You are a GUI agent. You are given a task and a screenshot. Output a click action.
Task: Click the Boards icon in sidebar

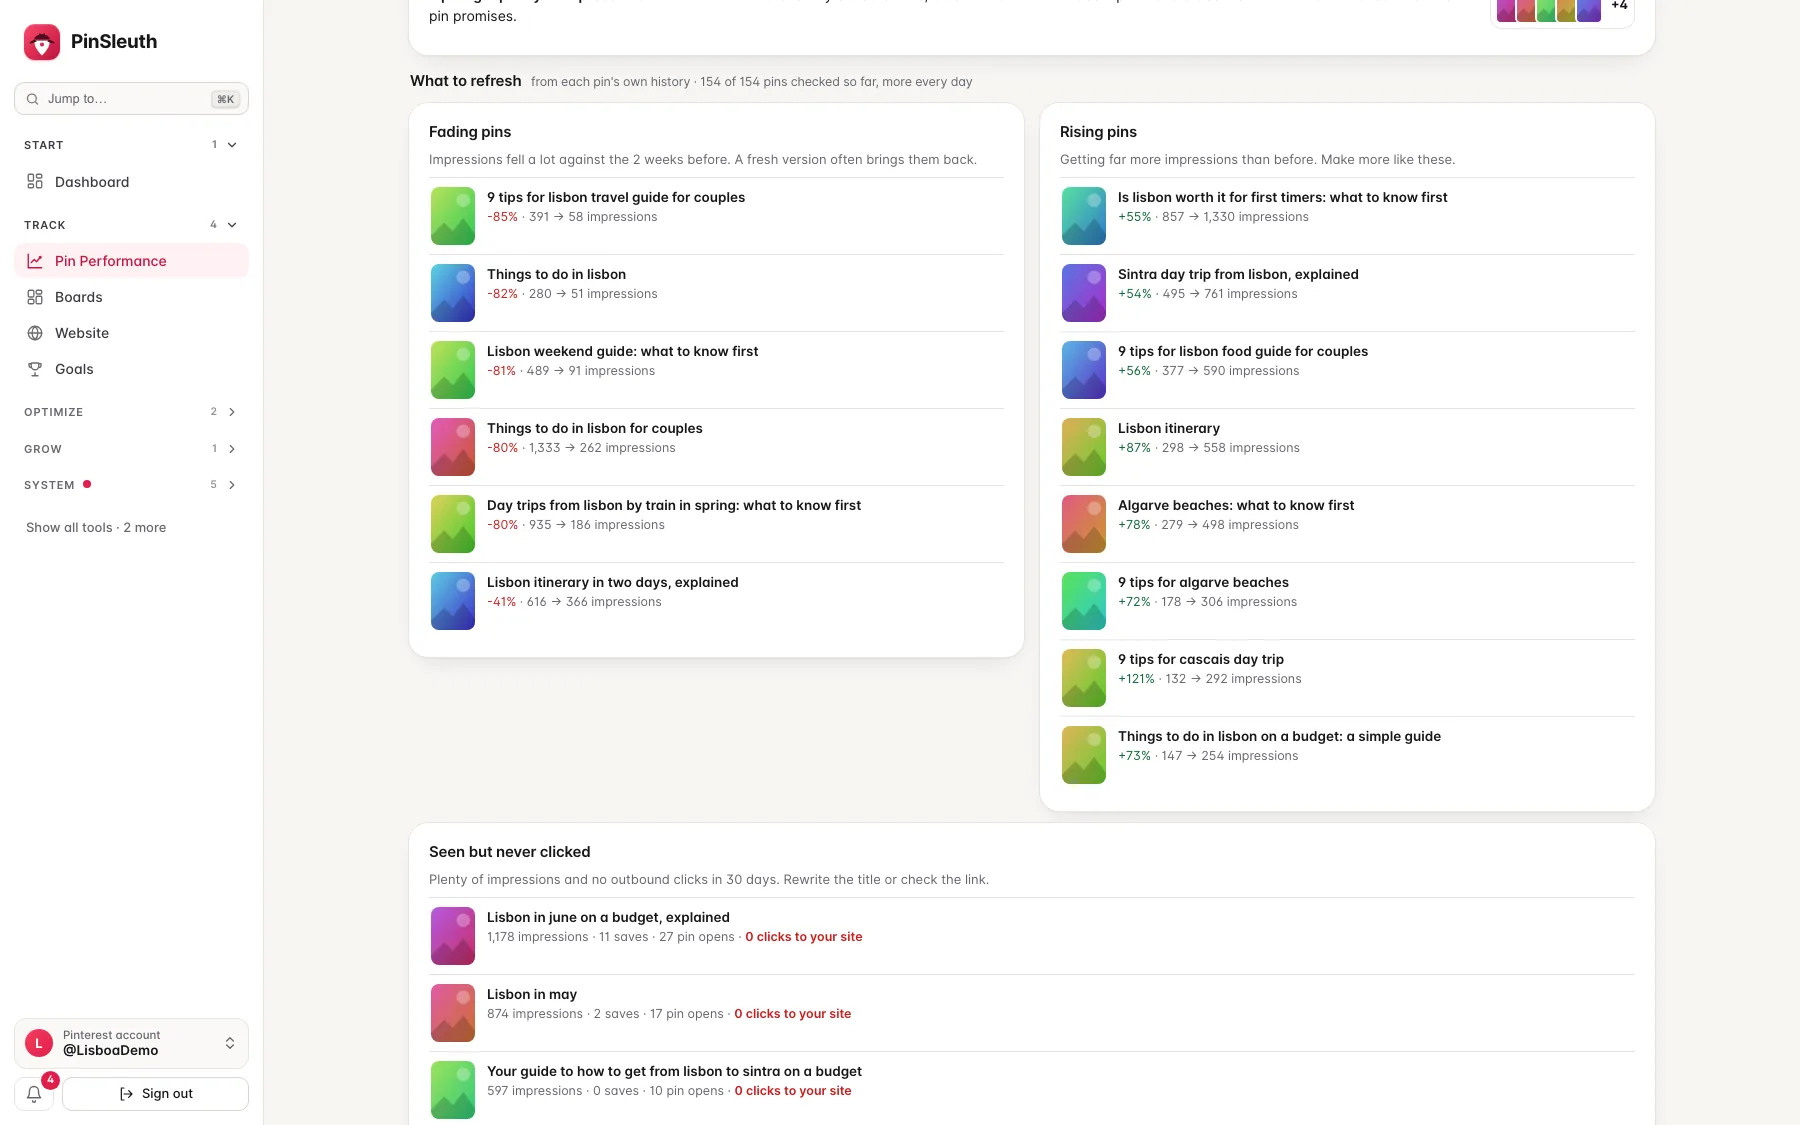click(x=35, y=297)
